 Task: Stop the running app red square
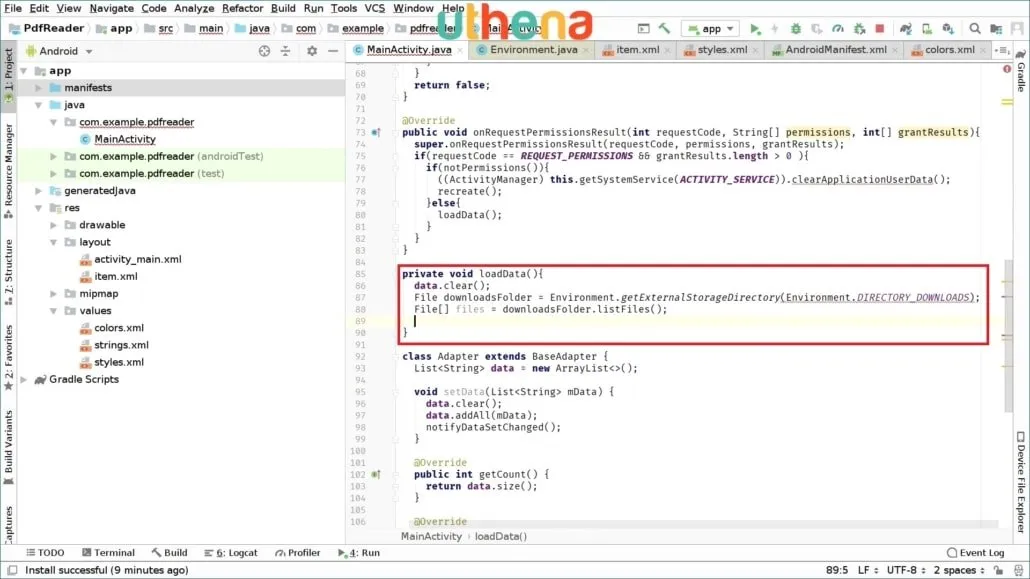(880, 29)
